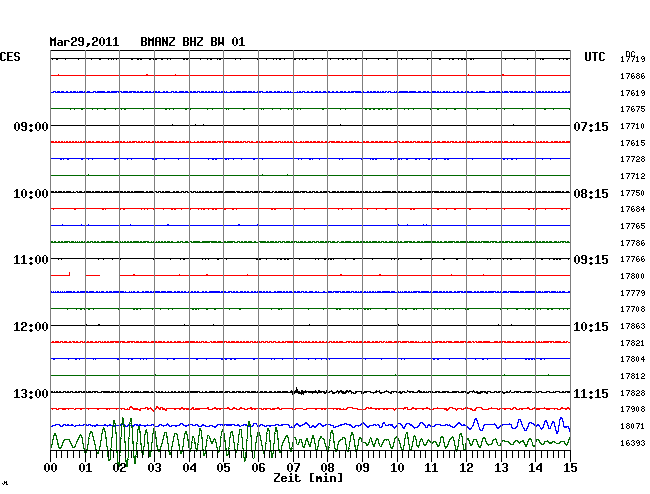Image resolution: width=650 pixels, height=494 pixels.
Task: Click the DC value 17821
Action: click(x=633, y=343)
